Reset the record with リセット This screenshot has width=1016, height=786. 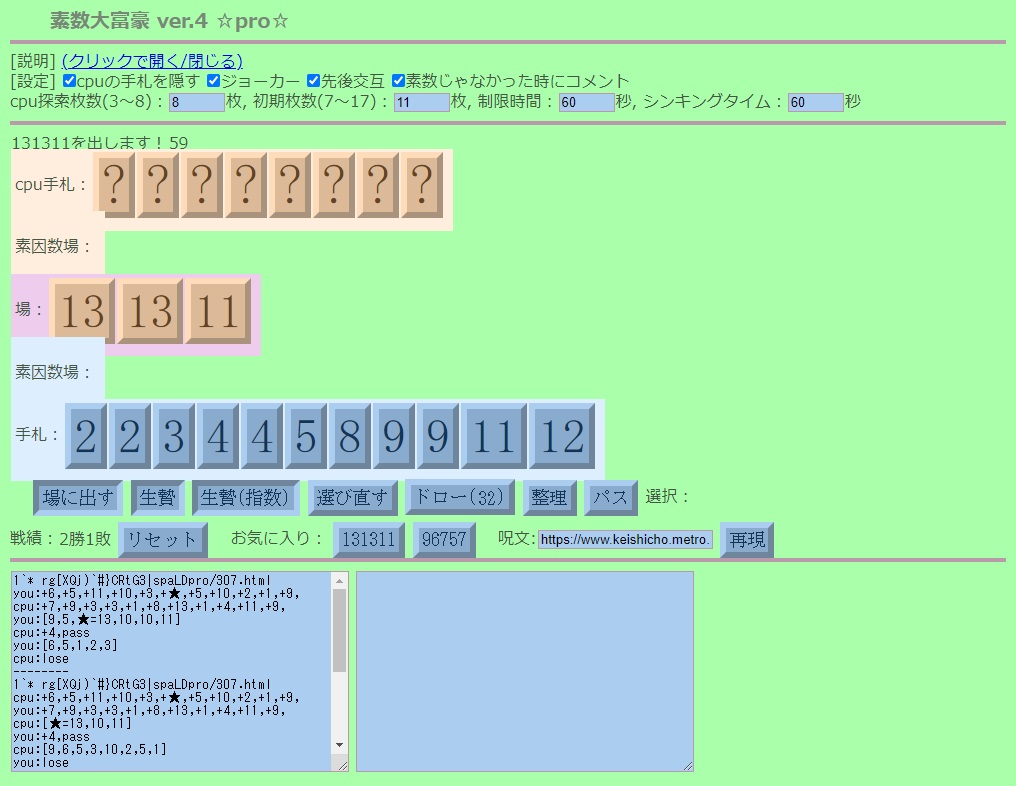[163, 540]
